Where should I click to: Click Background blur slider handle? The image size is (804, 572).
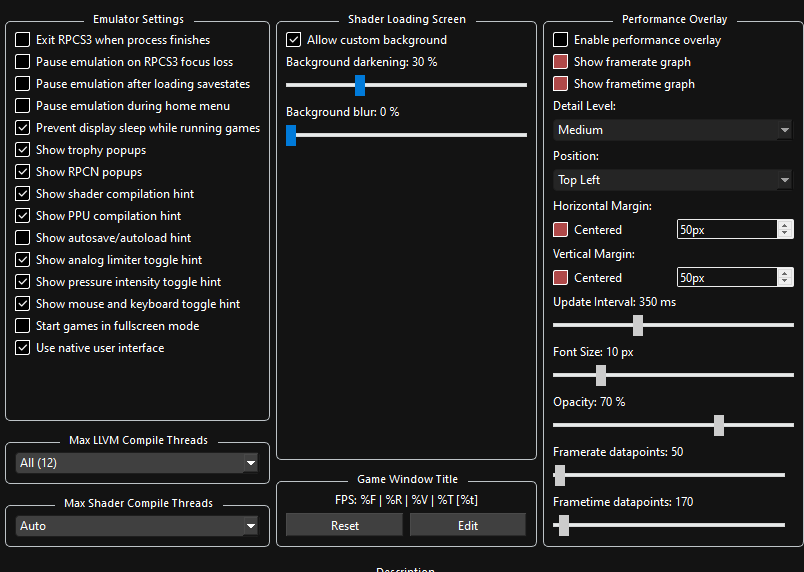291,136
